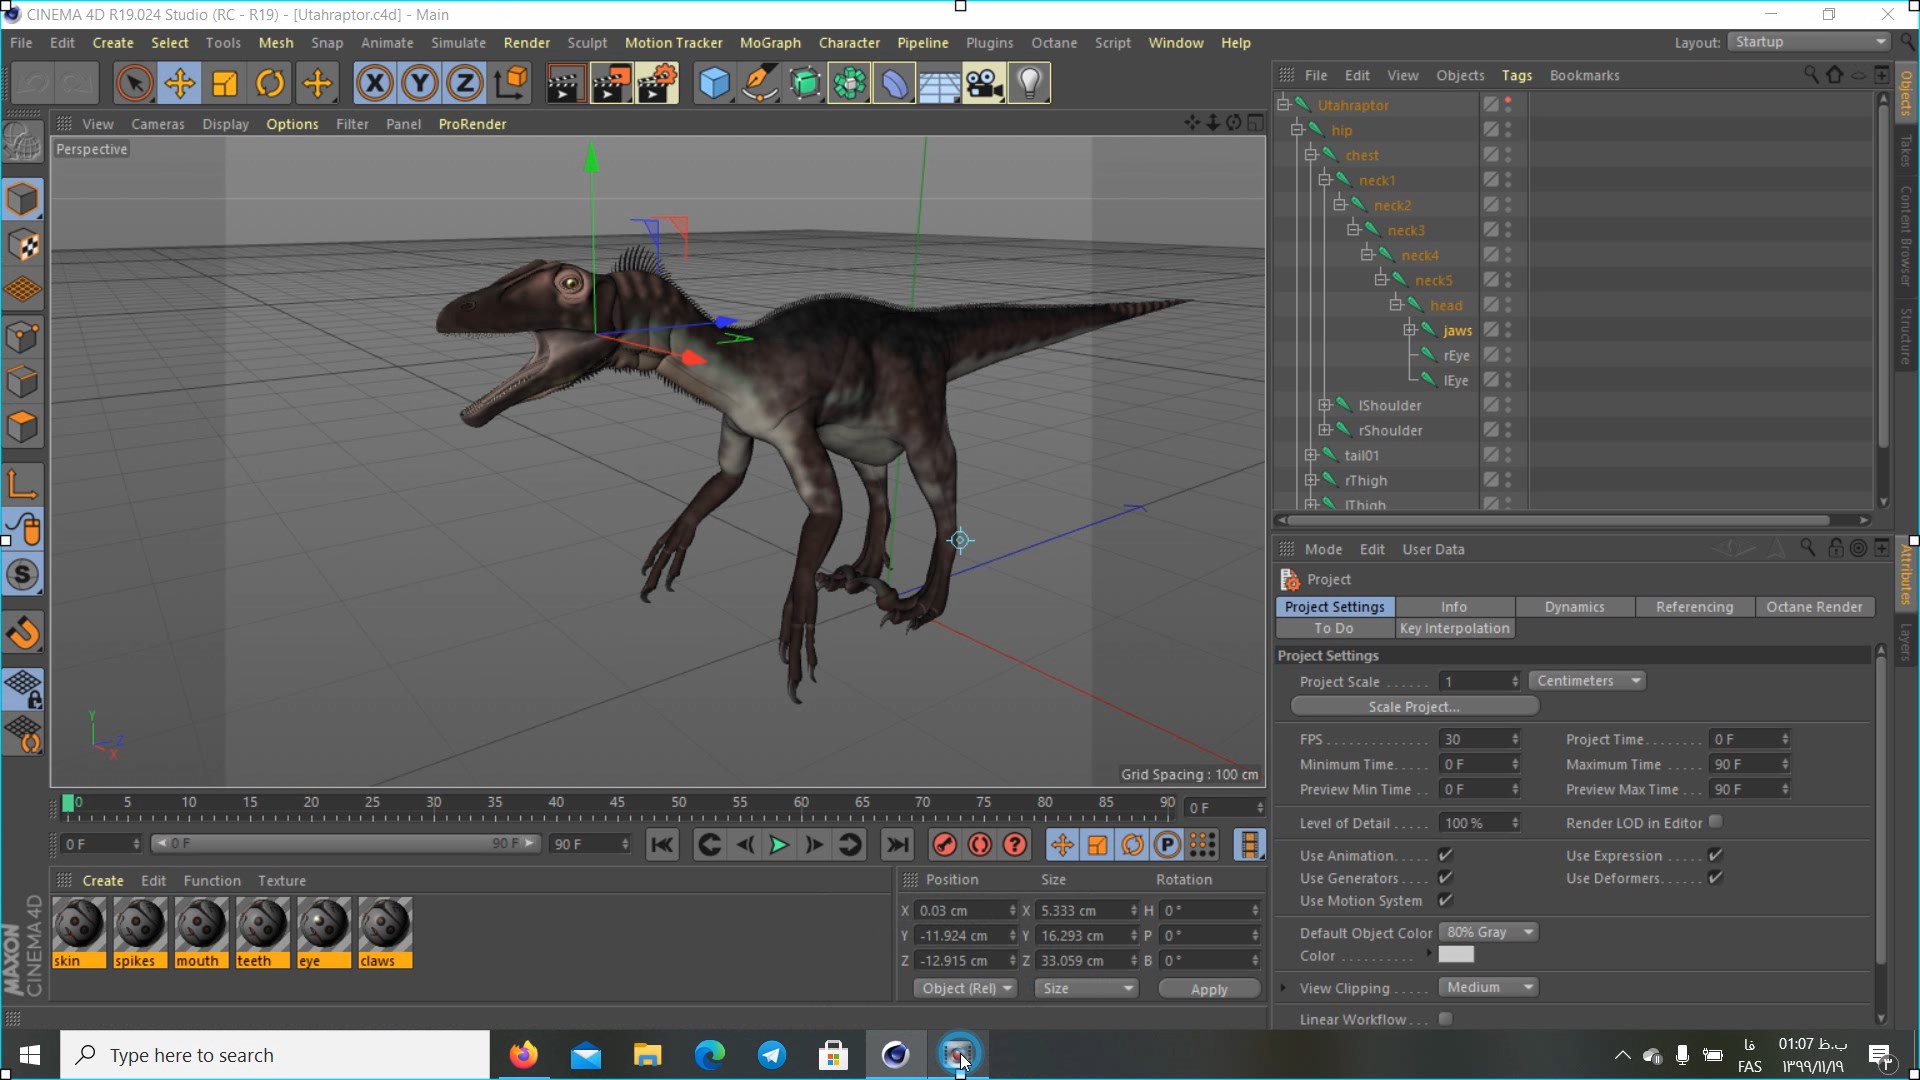This screenshot has width=1920, height=1080.
Task: Open the View Clipping dropdown
Action: 1489,985
